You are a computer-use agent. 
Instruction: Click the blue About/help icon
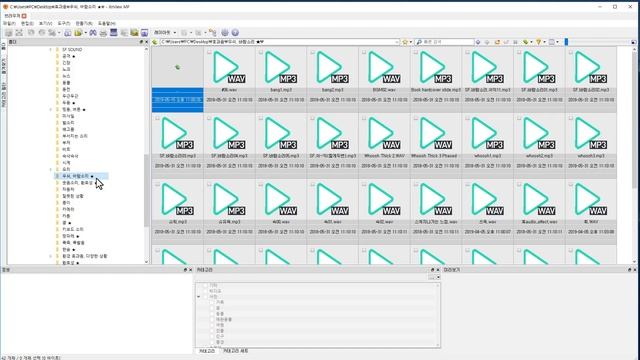(x=235, y=33)
